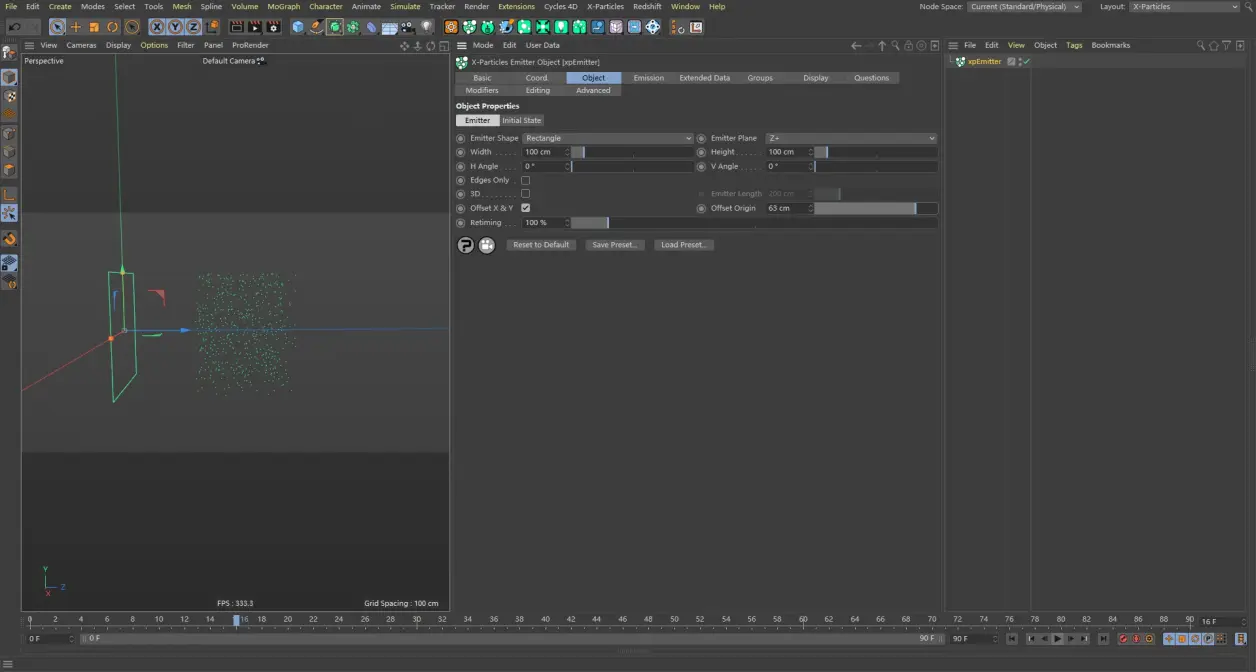Image resolution: width=1256 pixels, height=672 pixels.
Task: Select the xpEmitter object in the Object Manager
Action: pos(983,61)
